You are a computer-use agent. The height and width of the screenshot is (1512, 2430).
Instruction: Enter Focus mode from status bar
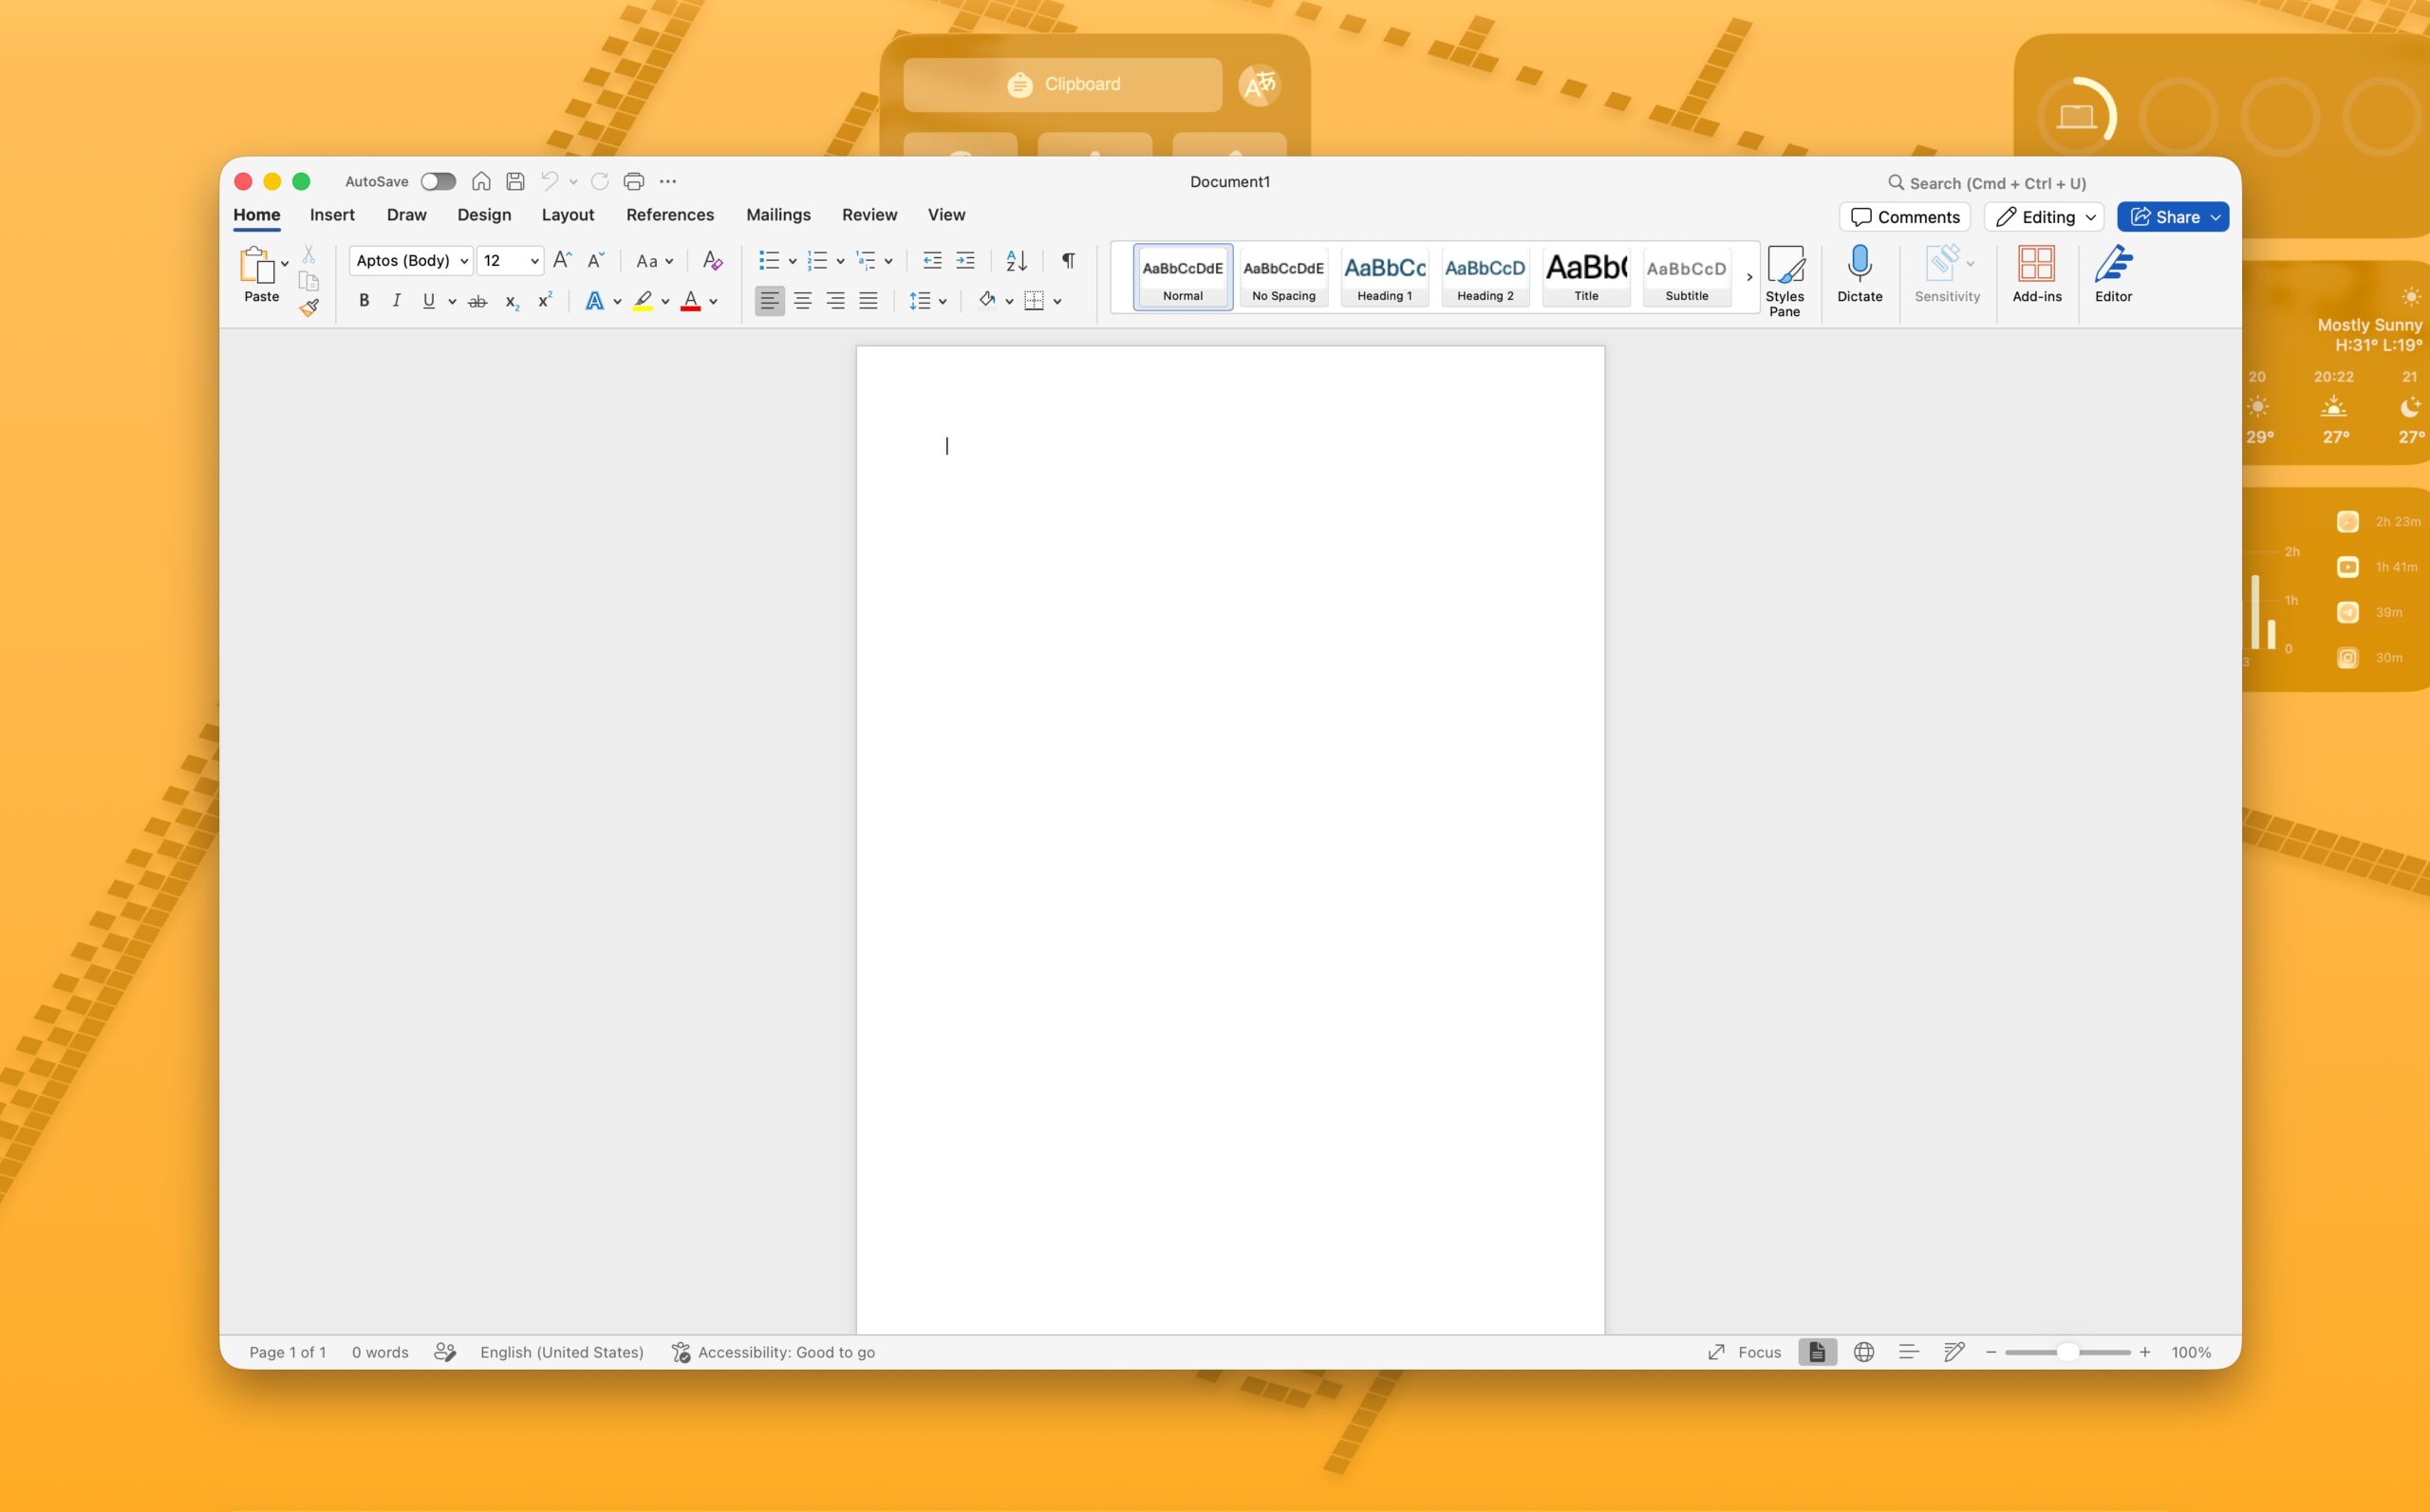1744,1352
